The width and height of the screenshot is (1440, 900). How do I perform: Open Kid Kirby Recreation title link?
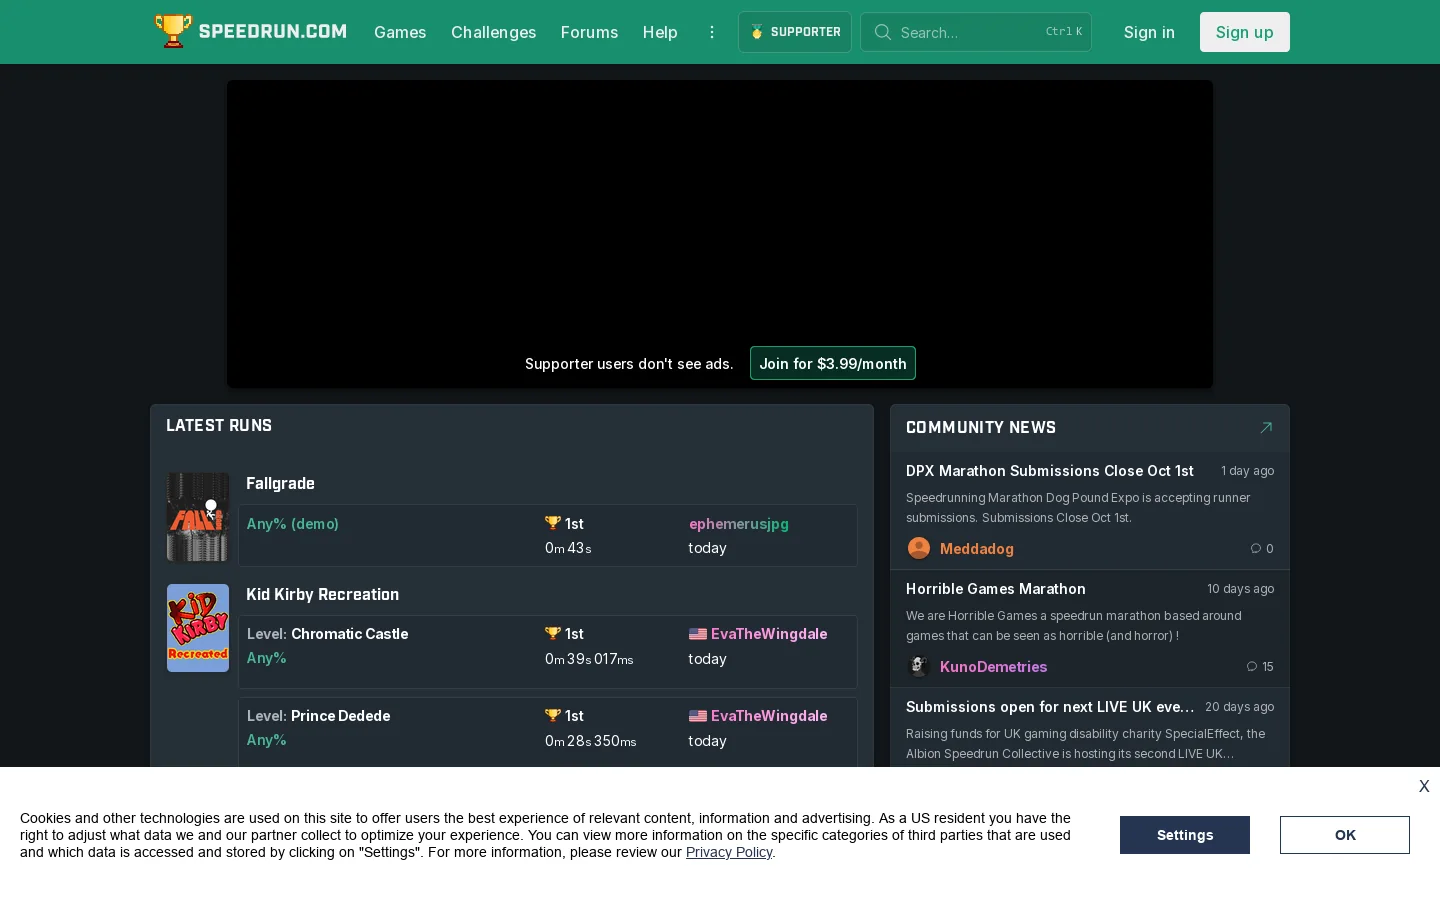pos(322,594)
